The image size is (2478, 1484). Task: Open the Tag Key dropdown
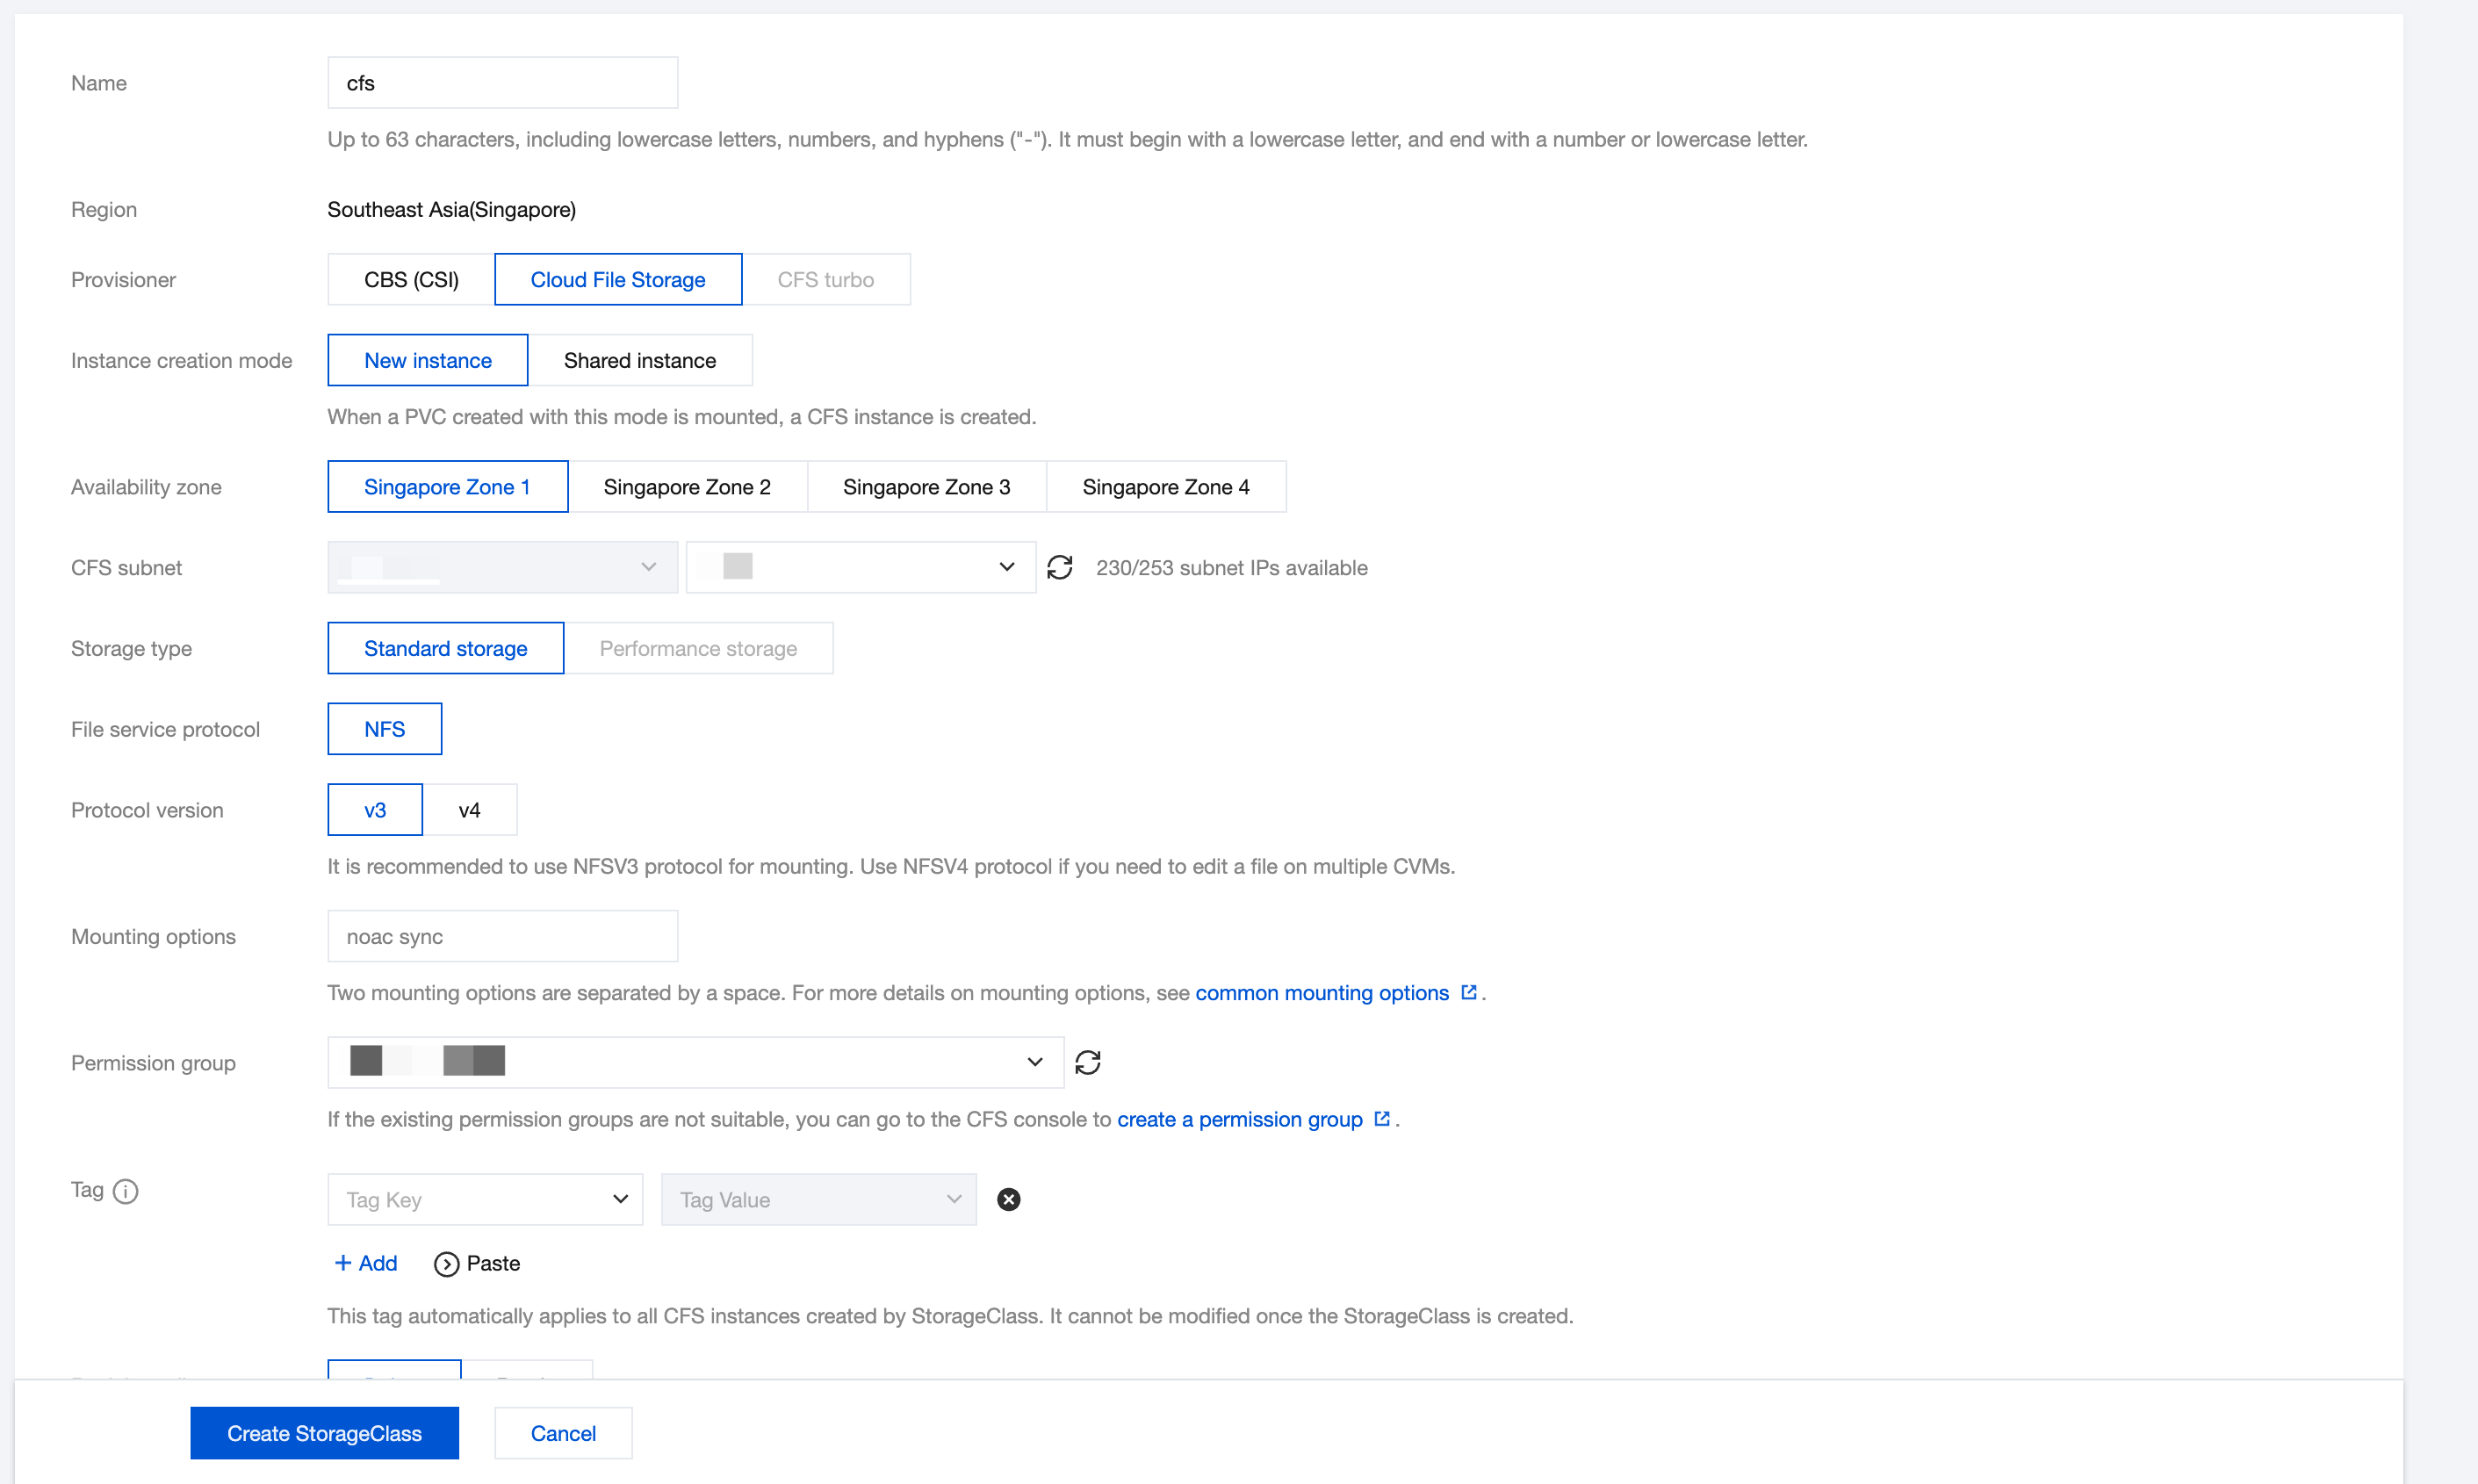point(485,1199)
